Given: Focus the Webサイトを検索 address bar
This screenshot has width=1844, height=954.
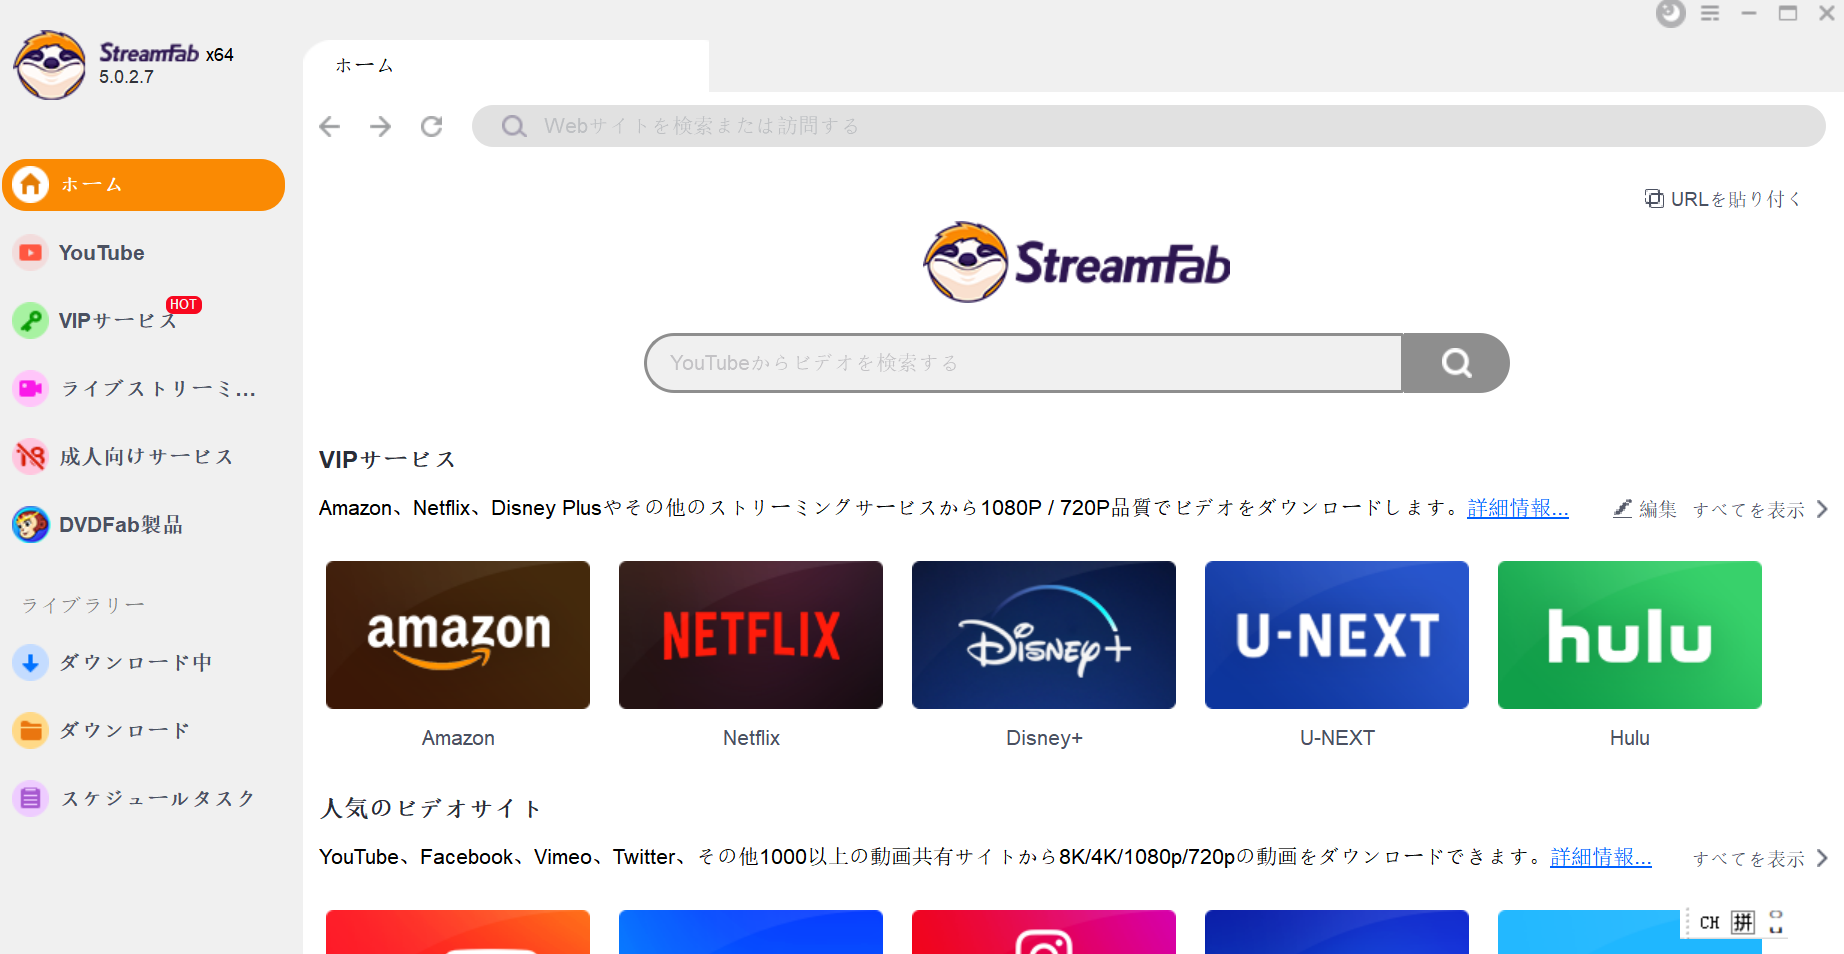Looking at the screenshot, I should 1148,126.
